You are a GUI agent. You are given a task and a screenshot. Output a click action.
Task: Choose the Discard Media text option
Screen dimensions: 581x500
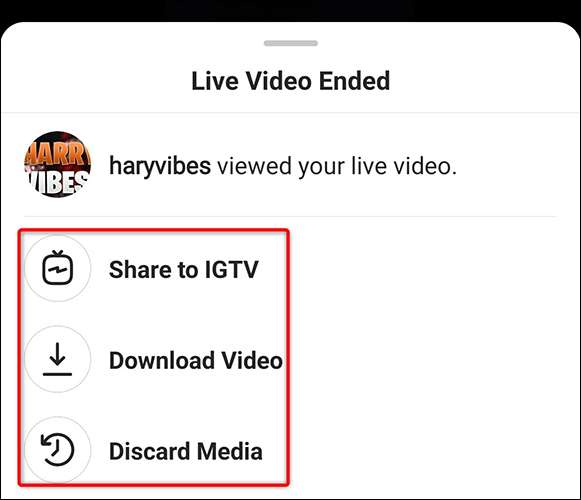(x=186, y=451)
